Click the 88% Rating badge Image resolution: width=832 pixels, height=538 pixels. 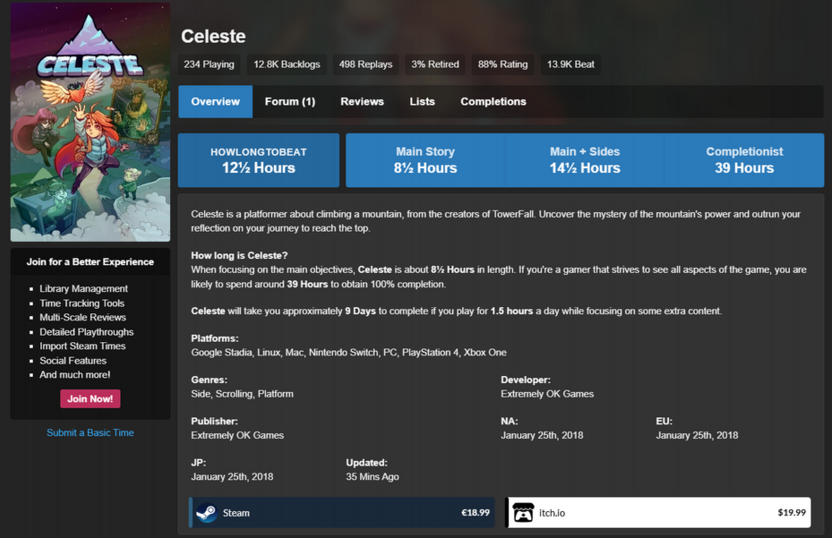pyautogui.click(x=502, y=64)
